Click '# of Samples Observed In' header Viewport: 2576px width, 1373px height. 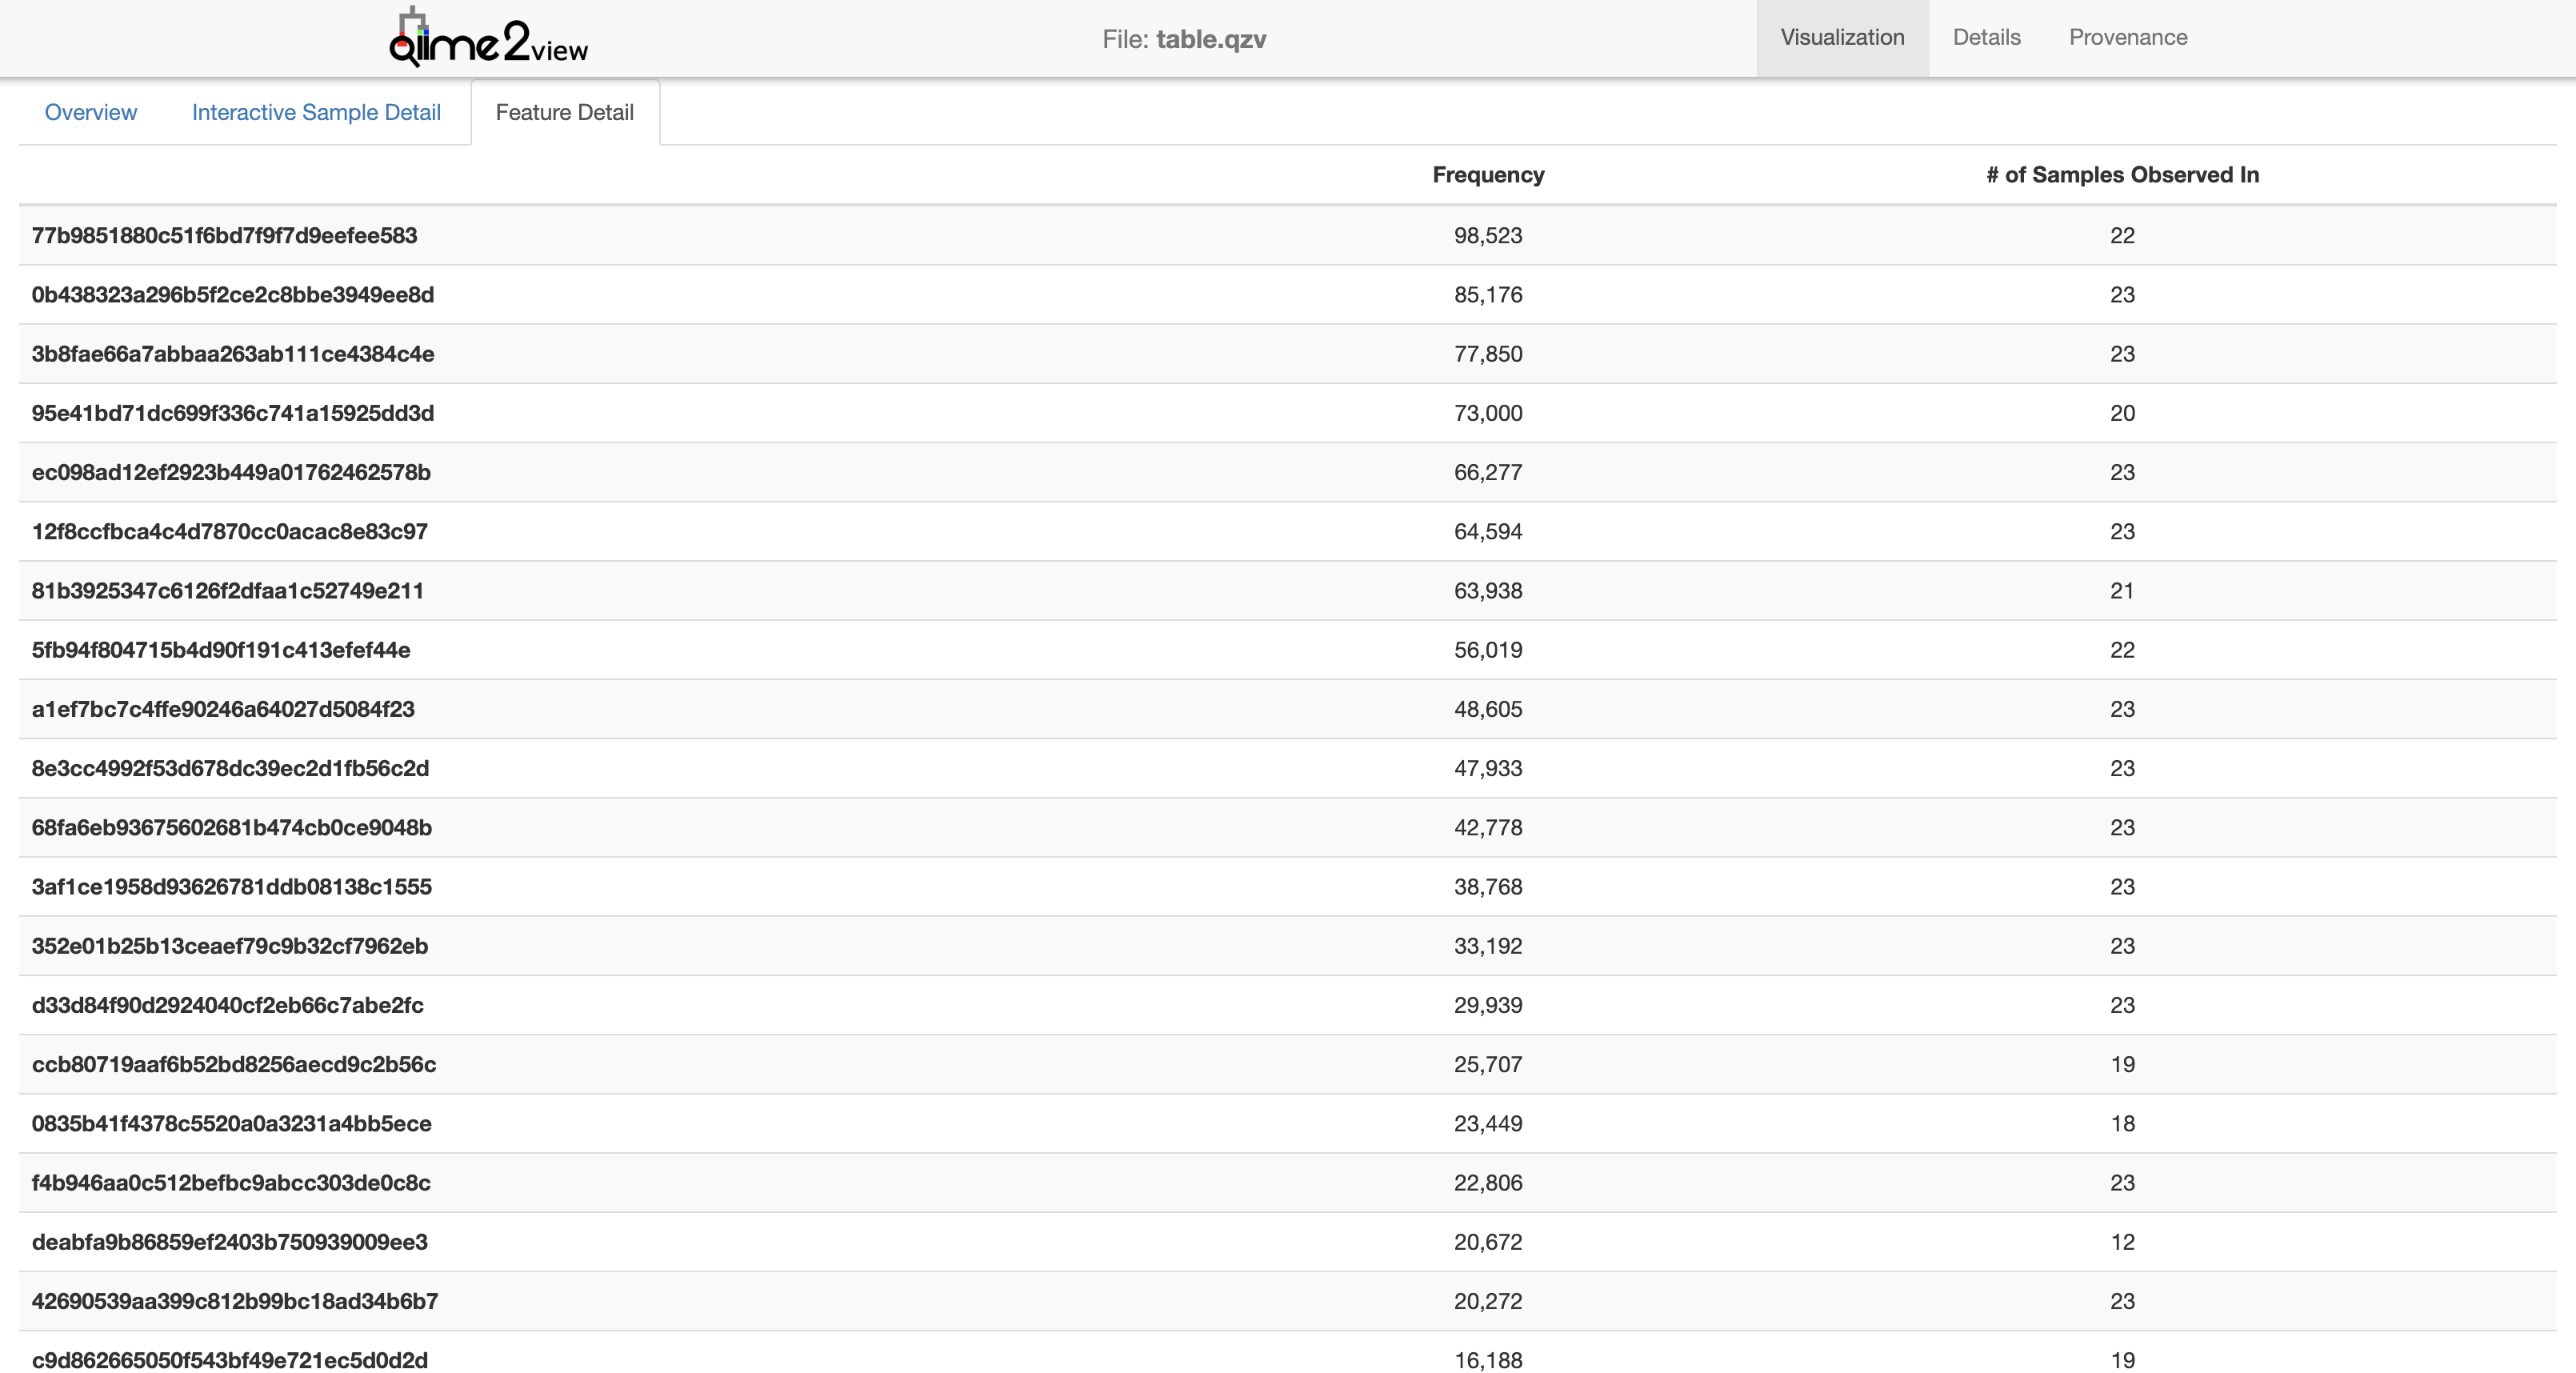pos(2122,175)
